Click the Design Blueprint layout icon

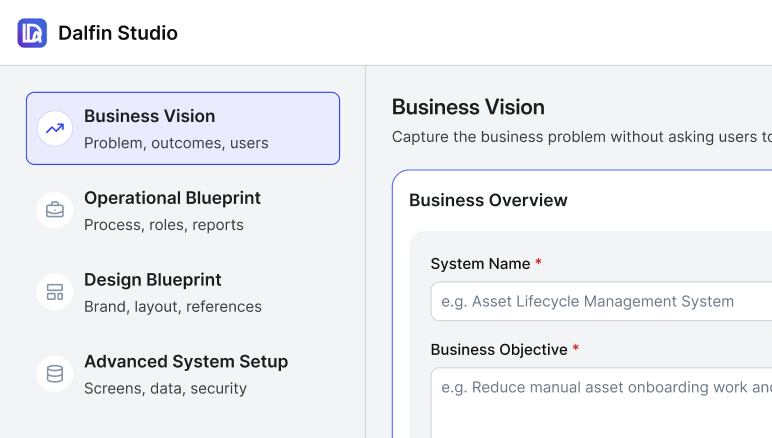point(55,292)
